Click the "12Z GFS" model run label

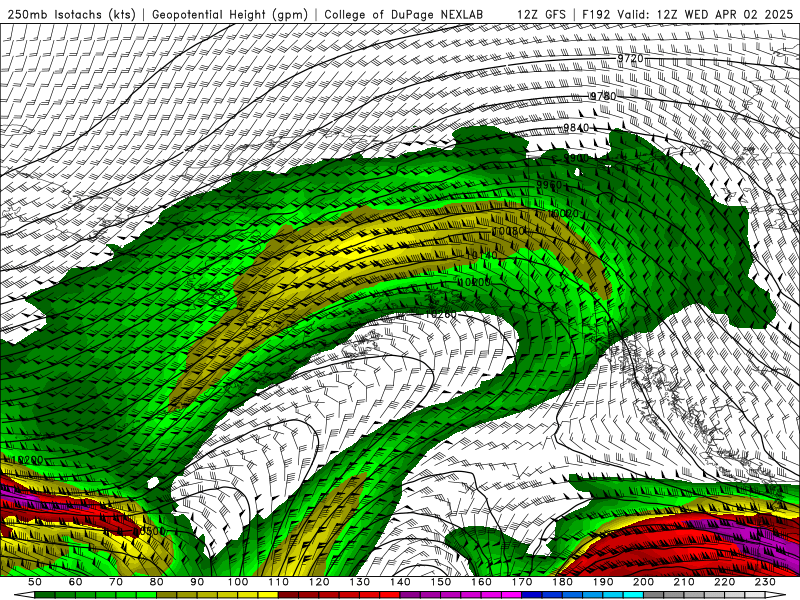click(x=541, y=14)
